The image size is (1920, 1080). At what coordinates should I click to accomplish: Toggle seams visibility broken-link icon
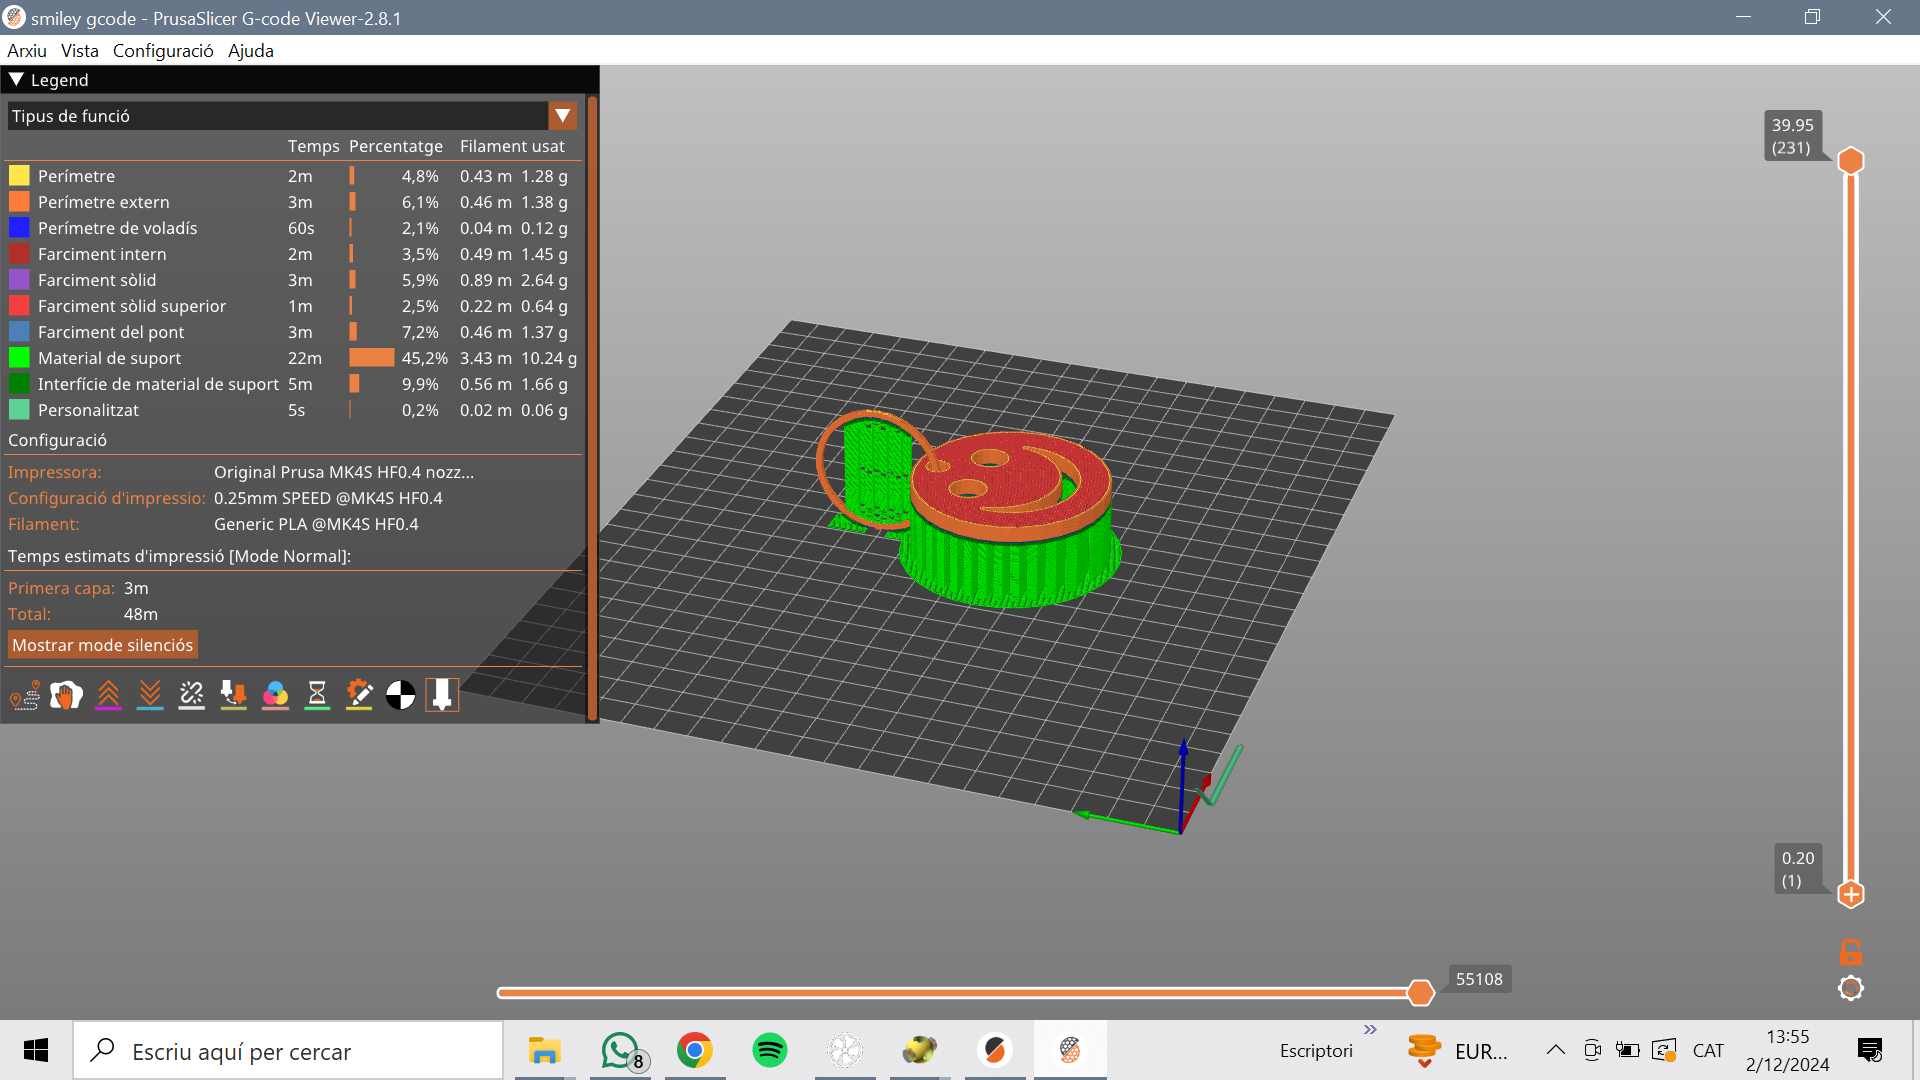click(191, 695)
